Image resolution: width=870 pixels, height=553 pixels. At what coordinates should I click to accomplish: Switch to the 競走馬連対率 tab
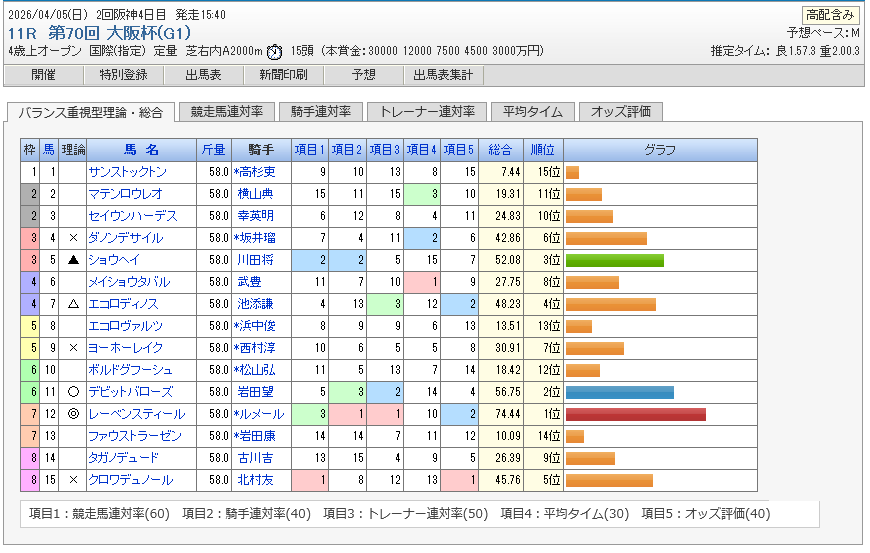226,111
